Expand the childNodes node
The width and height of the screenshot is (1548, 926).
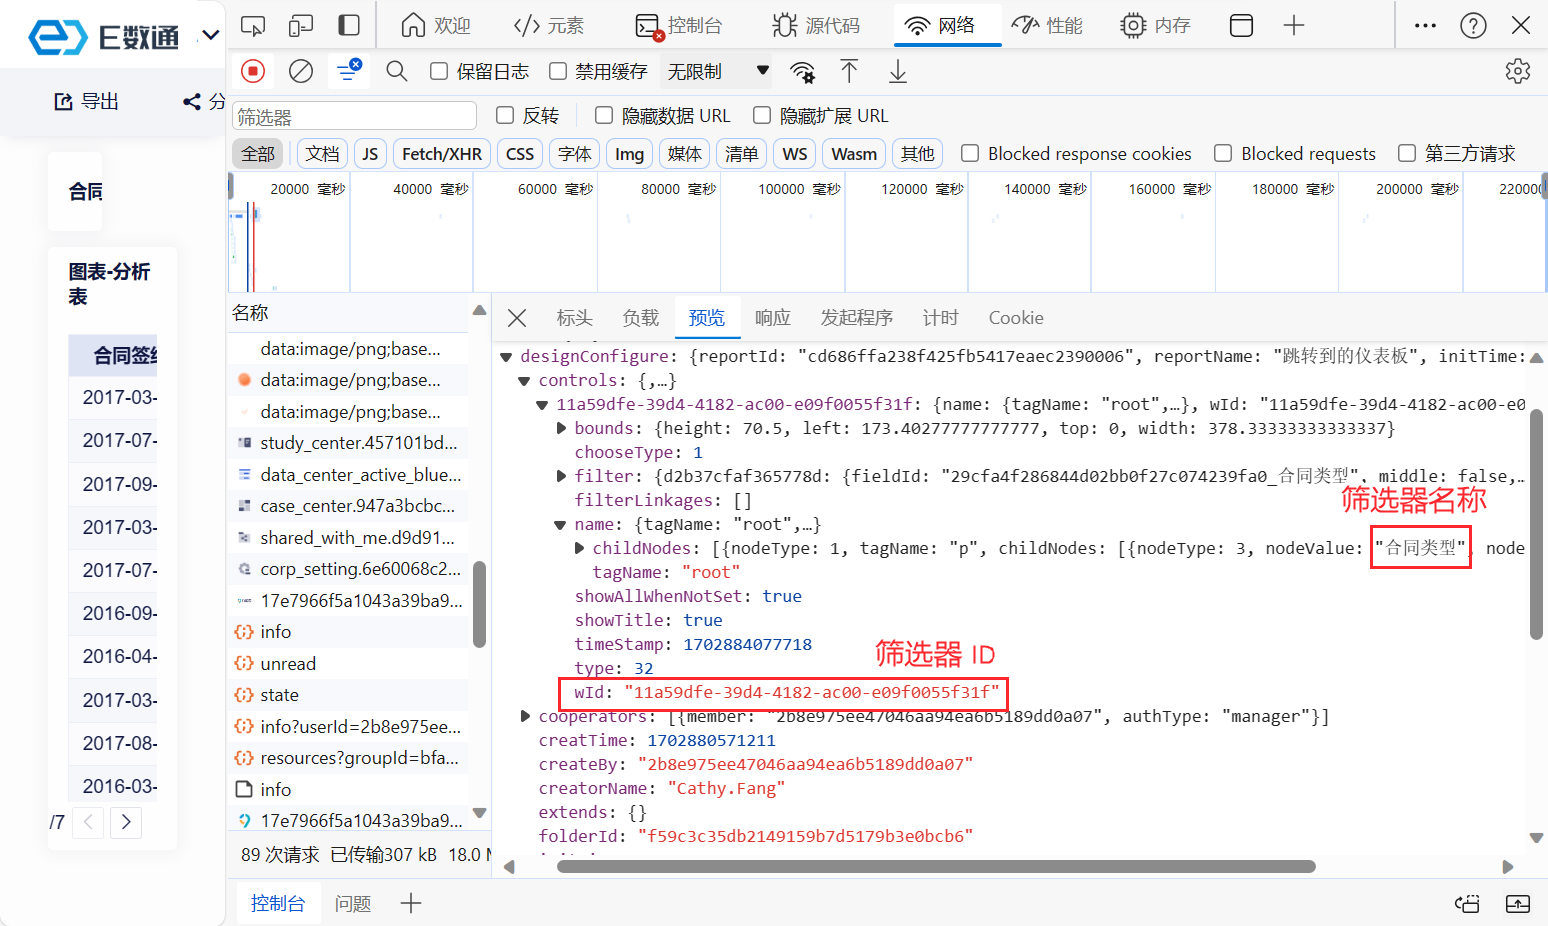pyautogui.click(x=579, y=549)
